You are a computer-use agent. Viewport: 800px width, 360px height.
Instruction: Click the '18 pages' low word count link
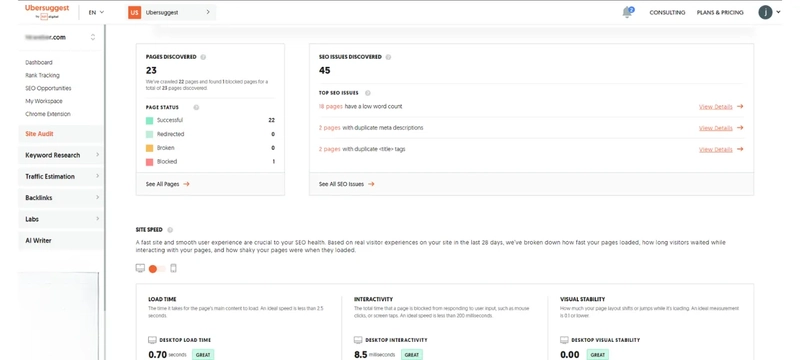click(x=331, y=107)
